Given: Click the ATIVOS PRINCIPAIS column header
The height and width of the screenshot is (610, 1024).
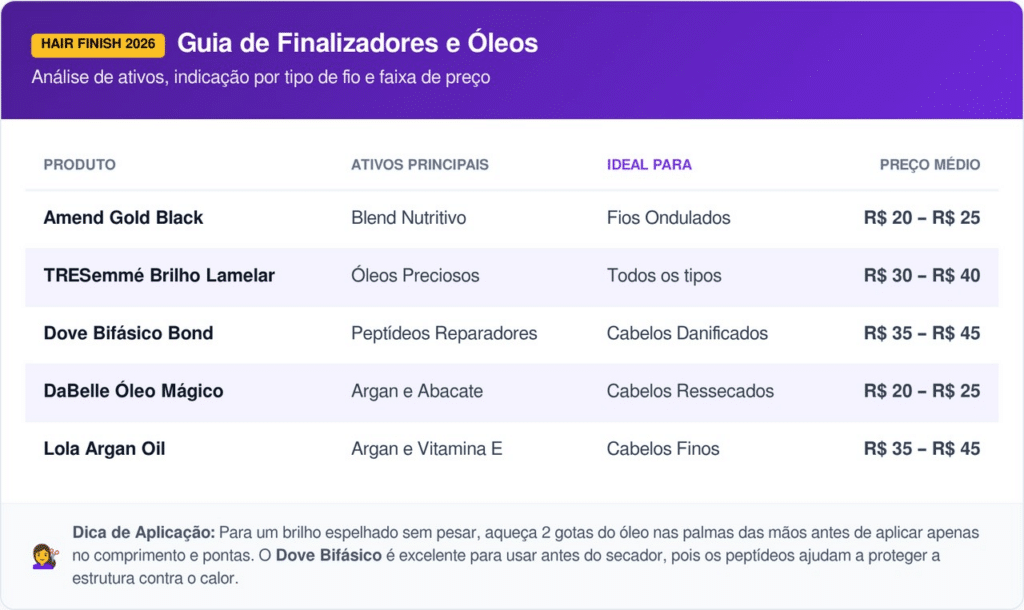Looking at the screenshot, I should coord(420,165).
